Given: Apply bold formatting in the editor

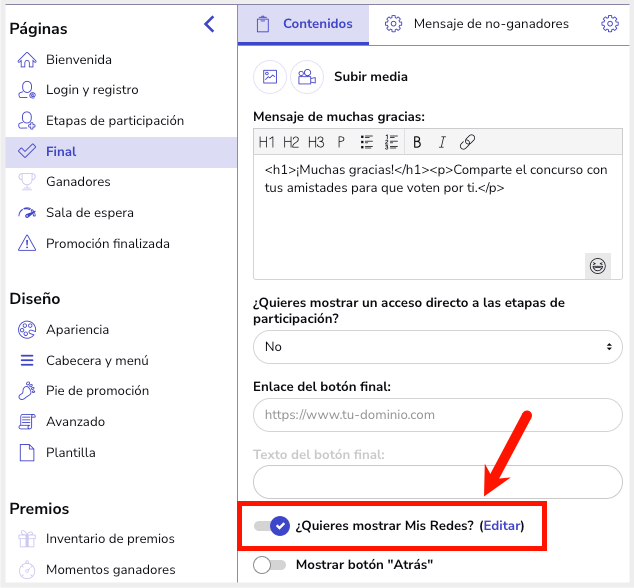Looking at the screenshot, I should (x=417, y=142).
